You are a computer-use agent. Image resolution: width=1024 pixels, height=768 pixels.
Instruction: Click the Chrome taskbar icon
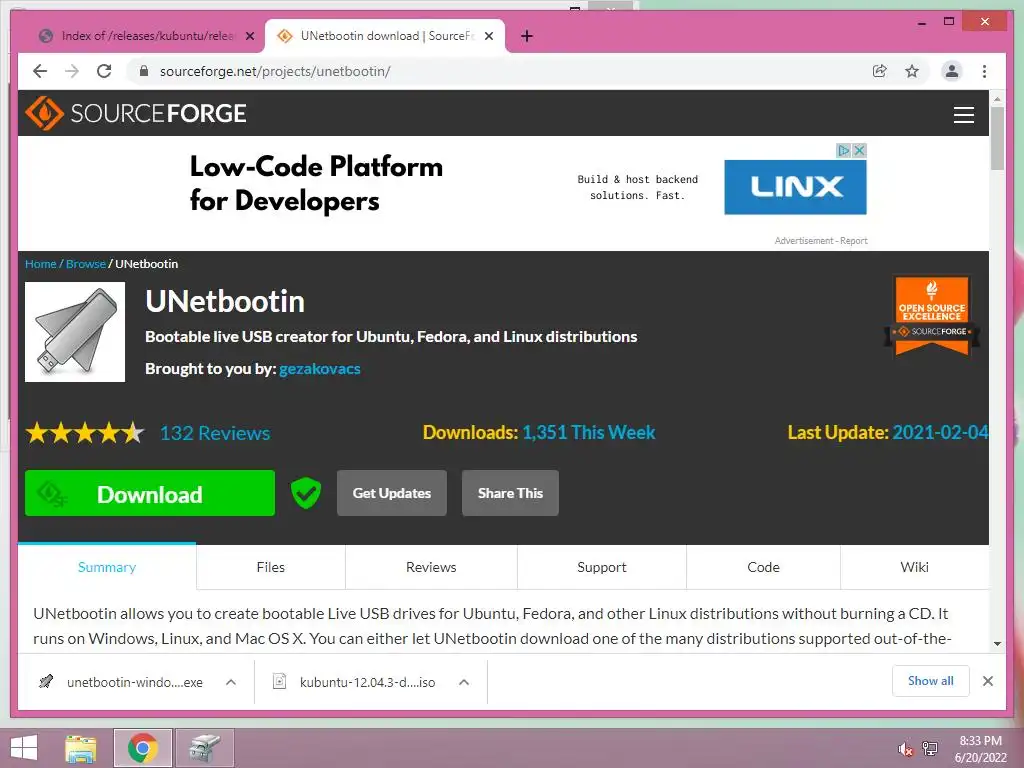(143, 748)
